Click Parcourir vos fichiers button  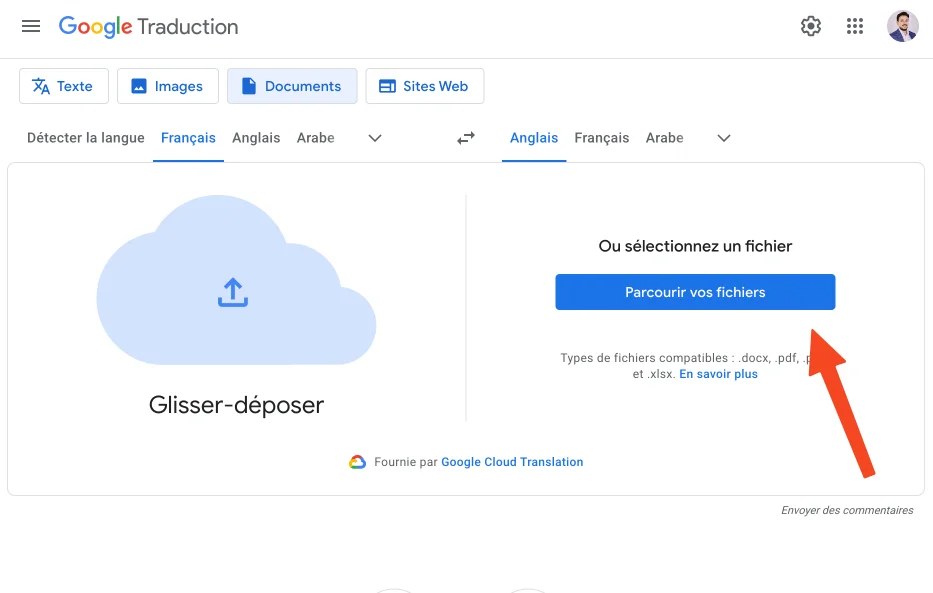click(x=695, y=292)
